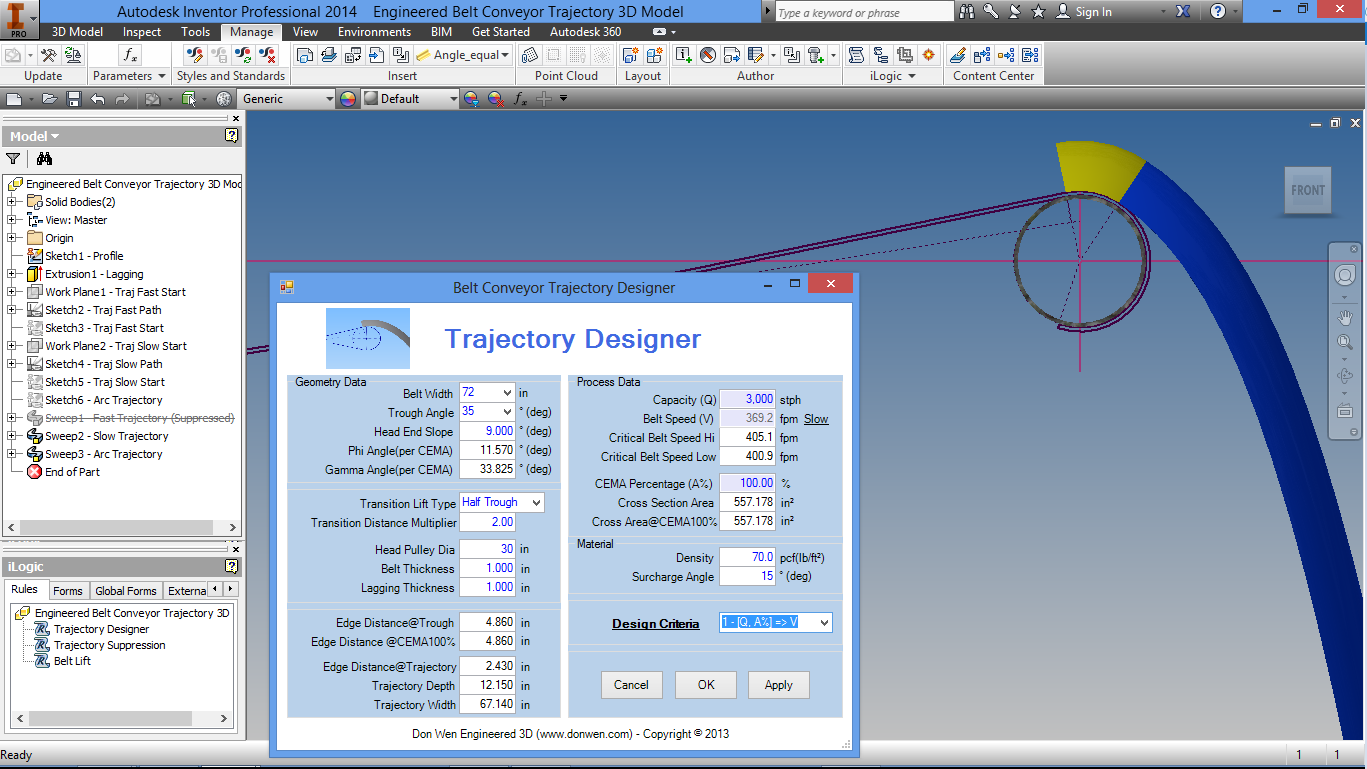
Task: Click the Styles Editor icon in the ribbon
Action: [195, 55]
